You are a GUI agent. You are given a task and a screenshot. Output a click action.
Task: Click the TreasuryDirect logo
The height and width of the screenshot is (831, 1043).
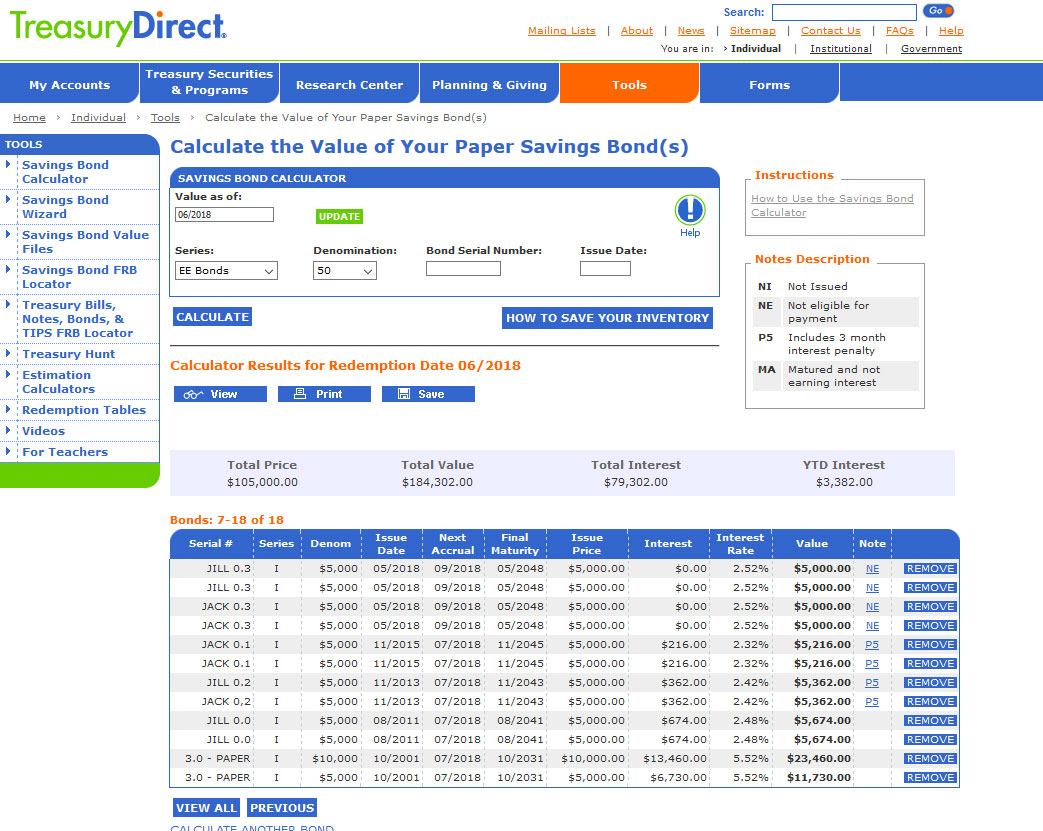tap(118, 28)
